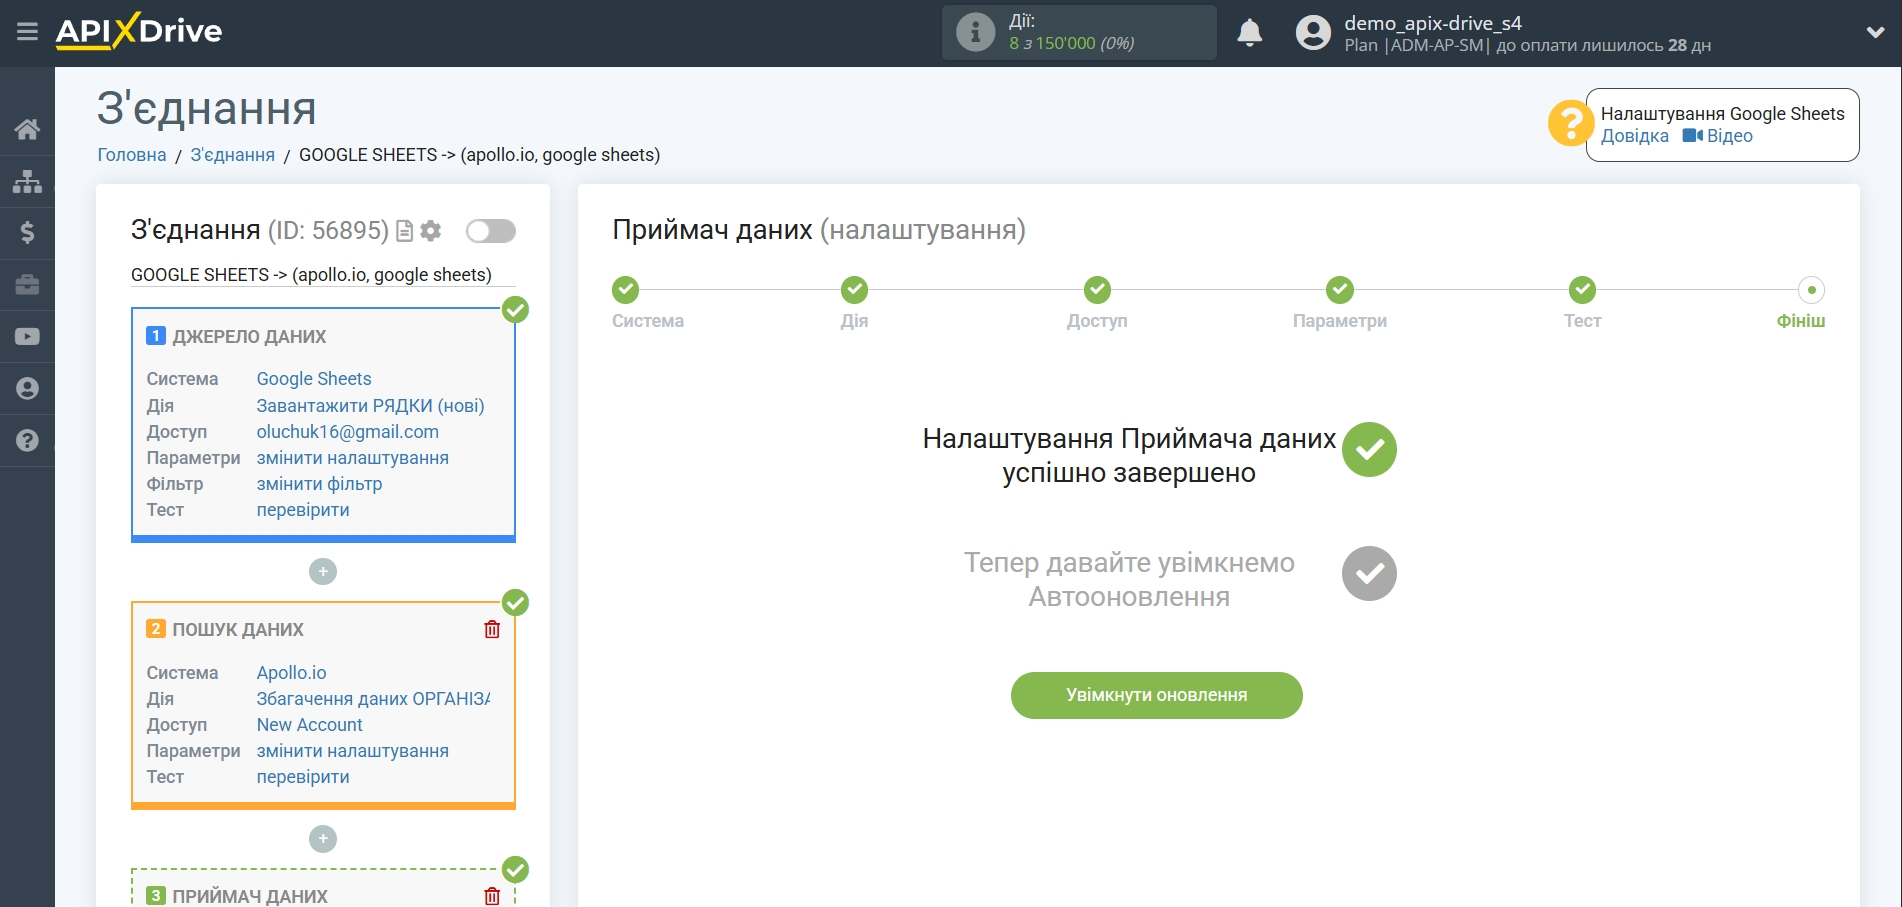Image resolution: width=1902 pixels, height=907 pixels.
Task: Click the gray auto-update check icon
Action: pyautogui.click(x=1369, y=574)
